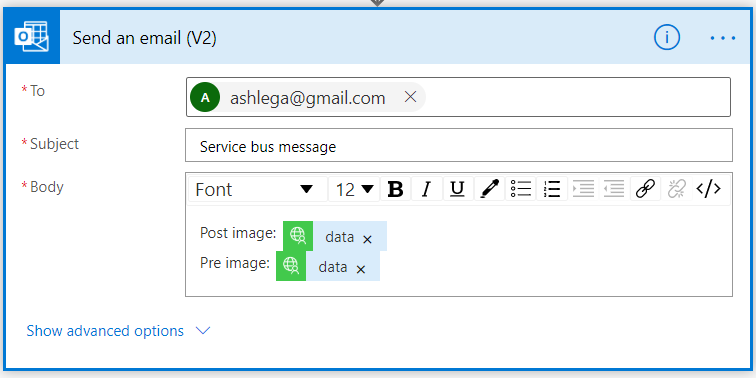The width and height of the screenshot is (756, 378).
Task: Insert a bulleted list
Action: [x=520, y=189]
